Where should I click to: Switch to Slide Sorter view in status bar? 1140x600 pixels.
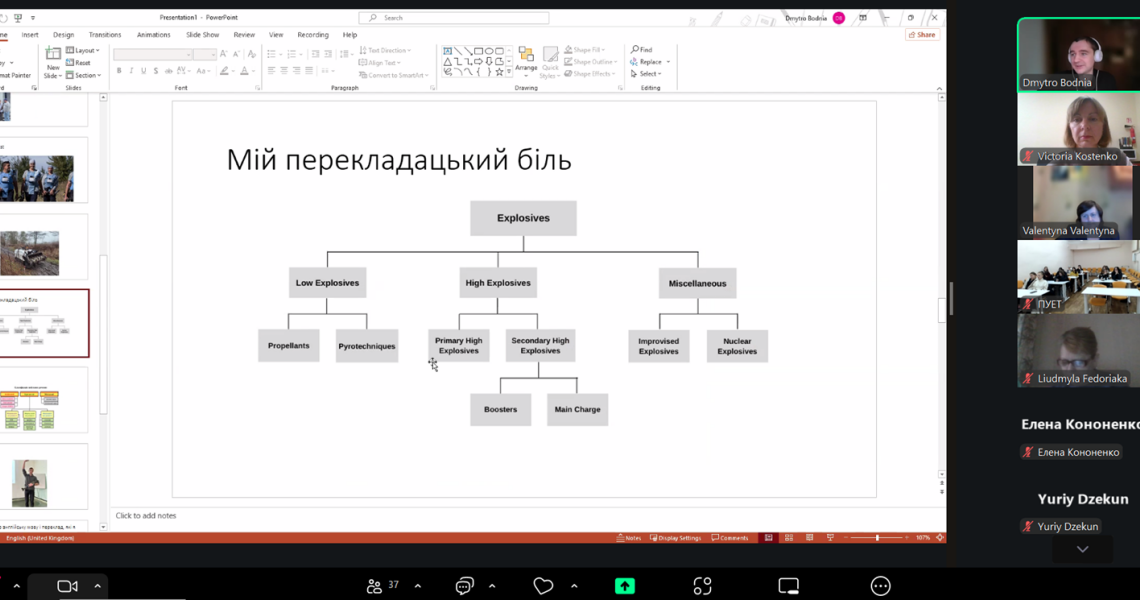pyautogui.click(x=789, y=538)
